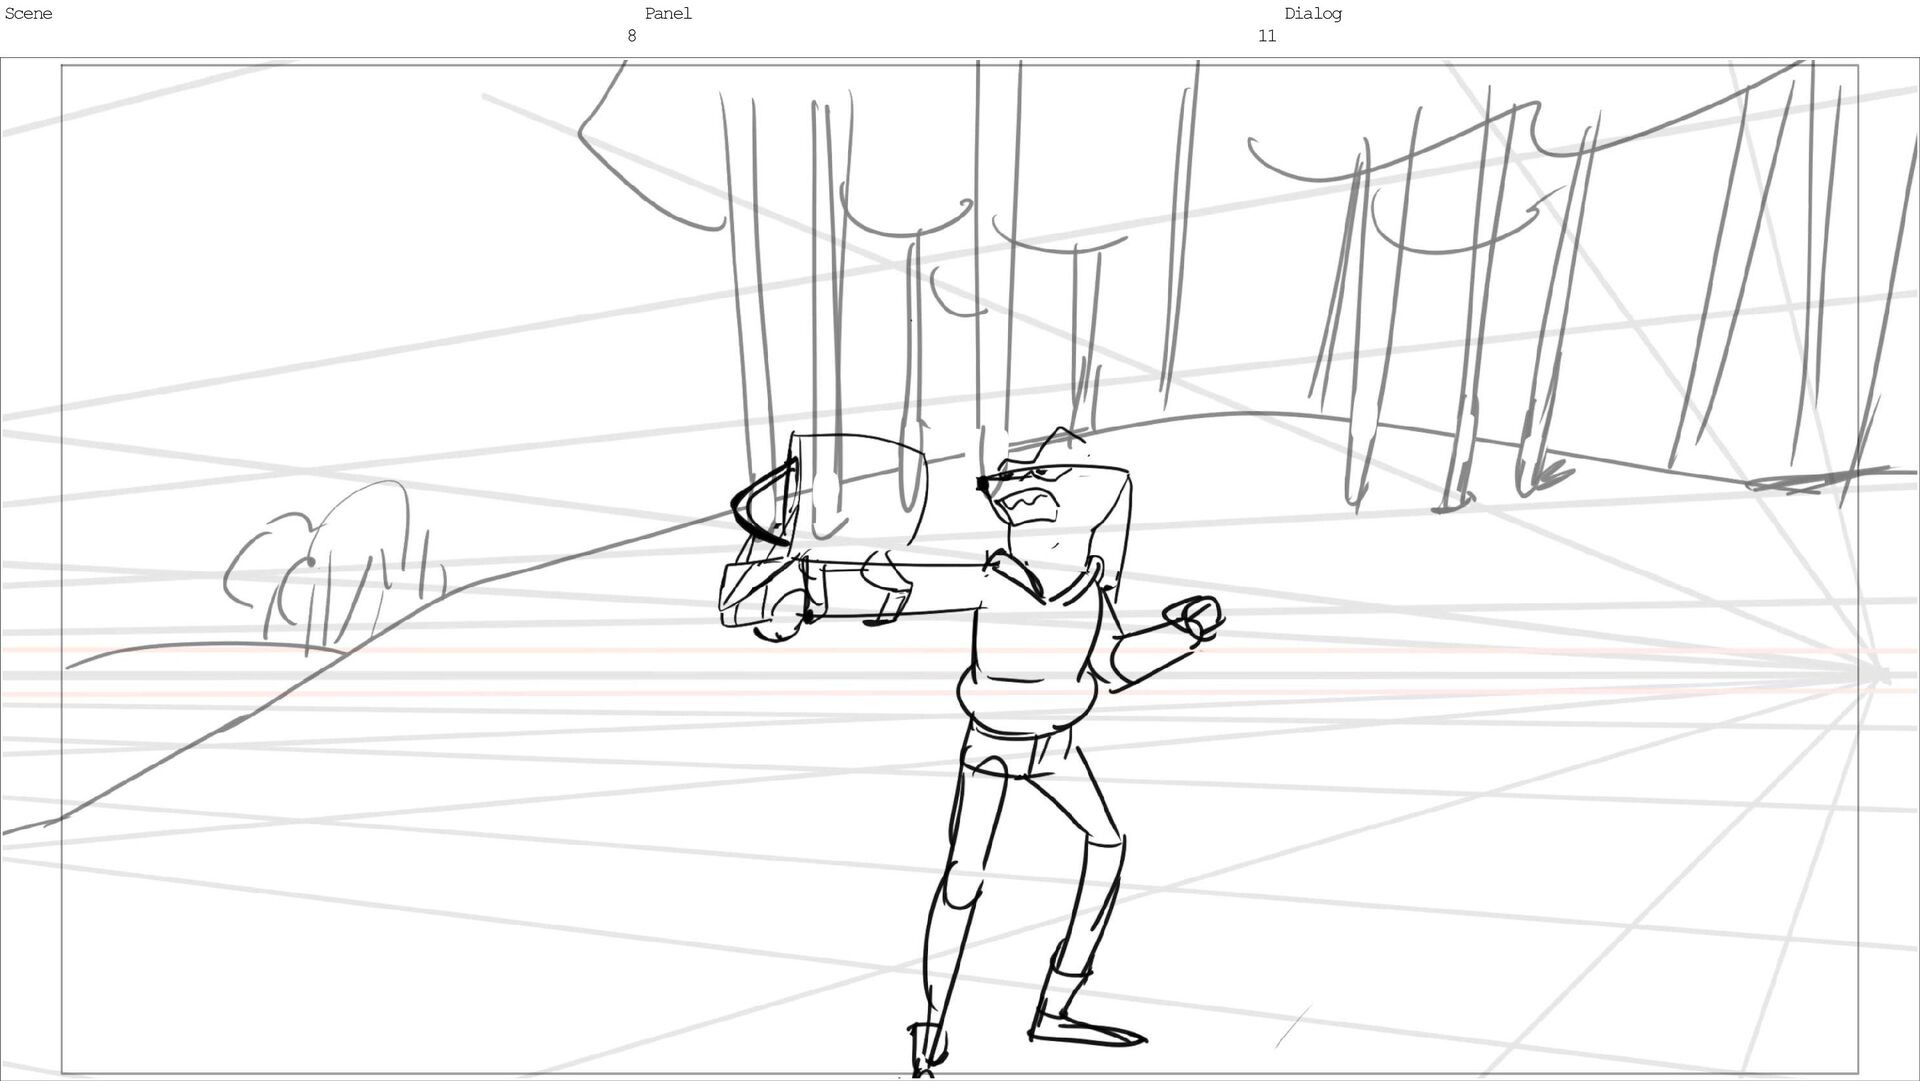Click the character's open shouting mouth
The width and height of the screenshot is (1920, 1081).
[x=1028, y=505]
